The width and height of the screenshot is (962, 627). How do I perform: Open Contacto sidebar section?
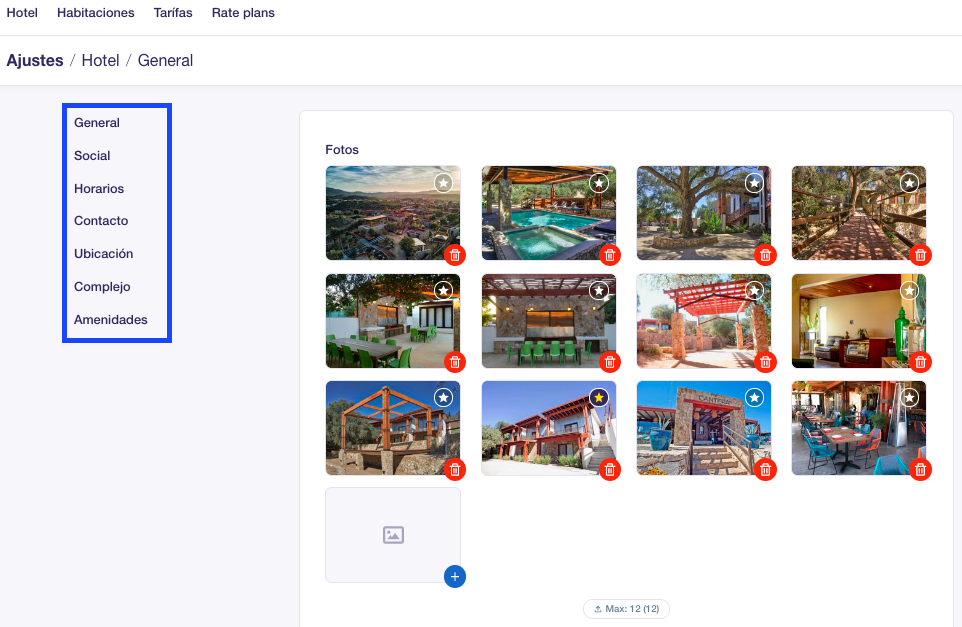pyautogui.click(x=101, y=221)
